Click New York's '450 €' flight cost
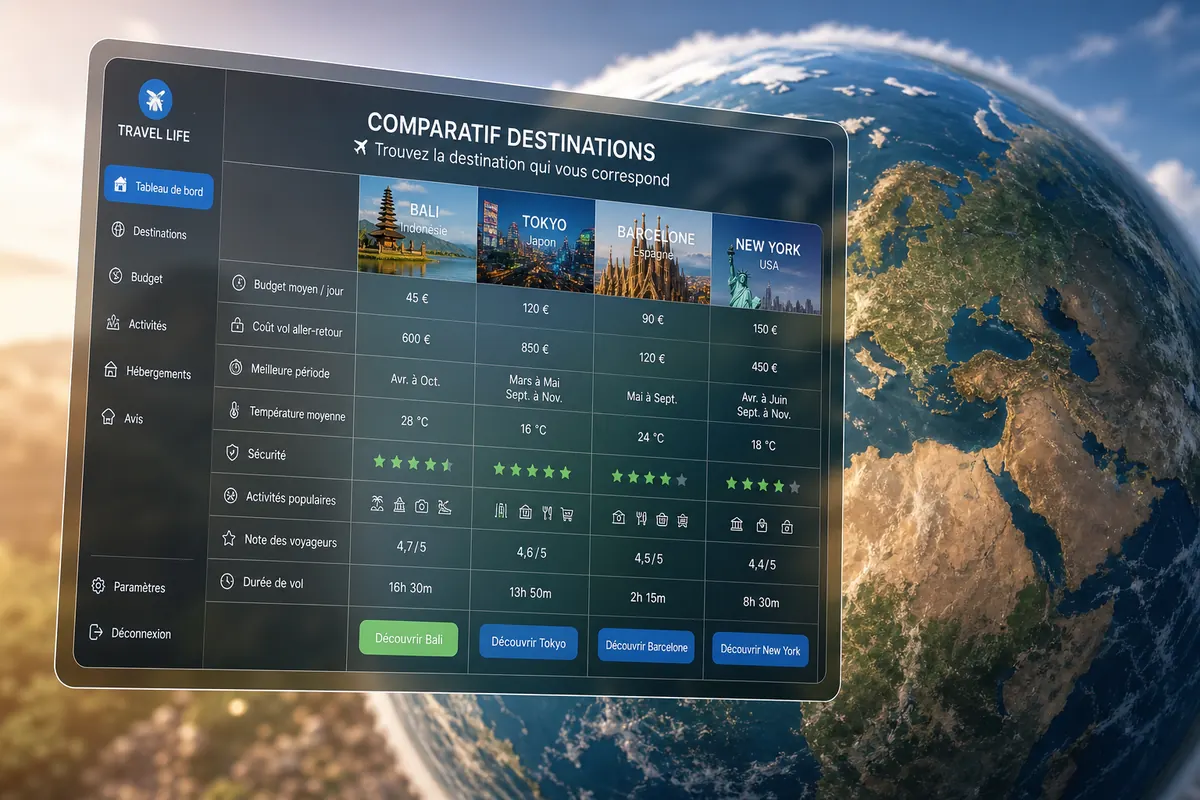Viewport: 1200px width, 800px height. [765, 366]
